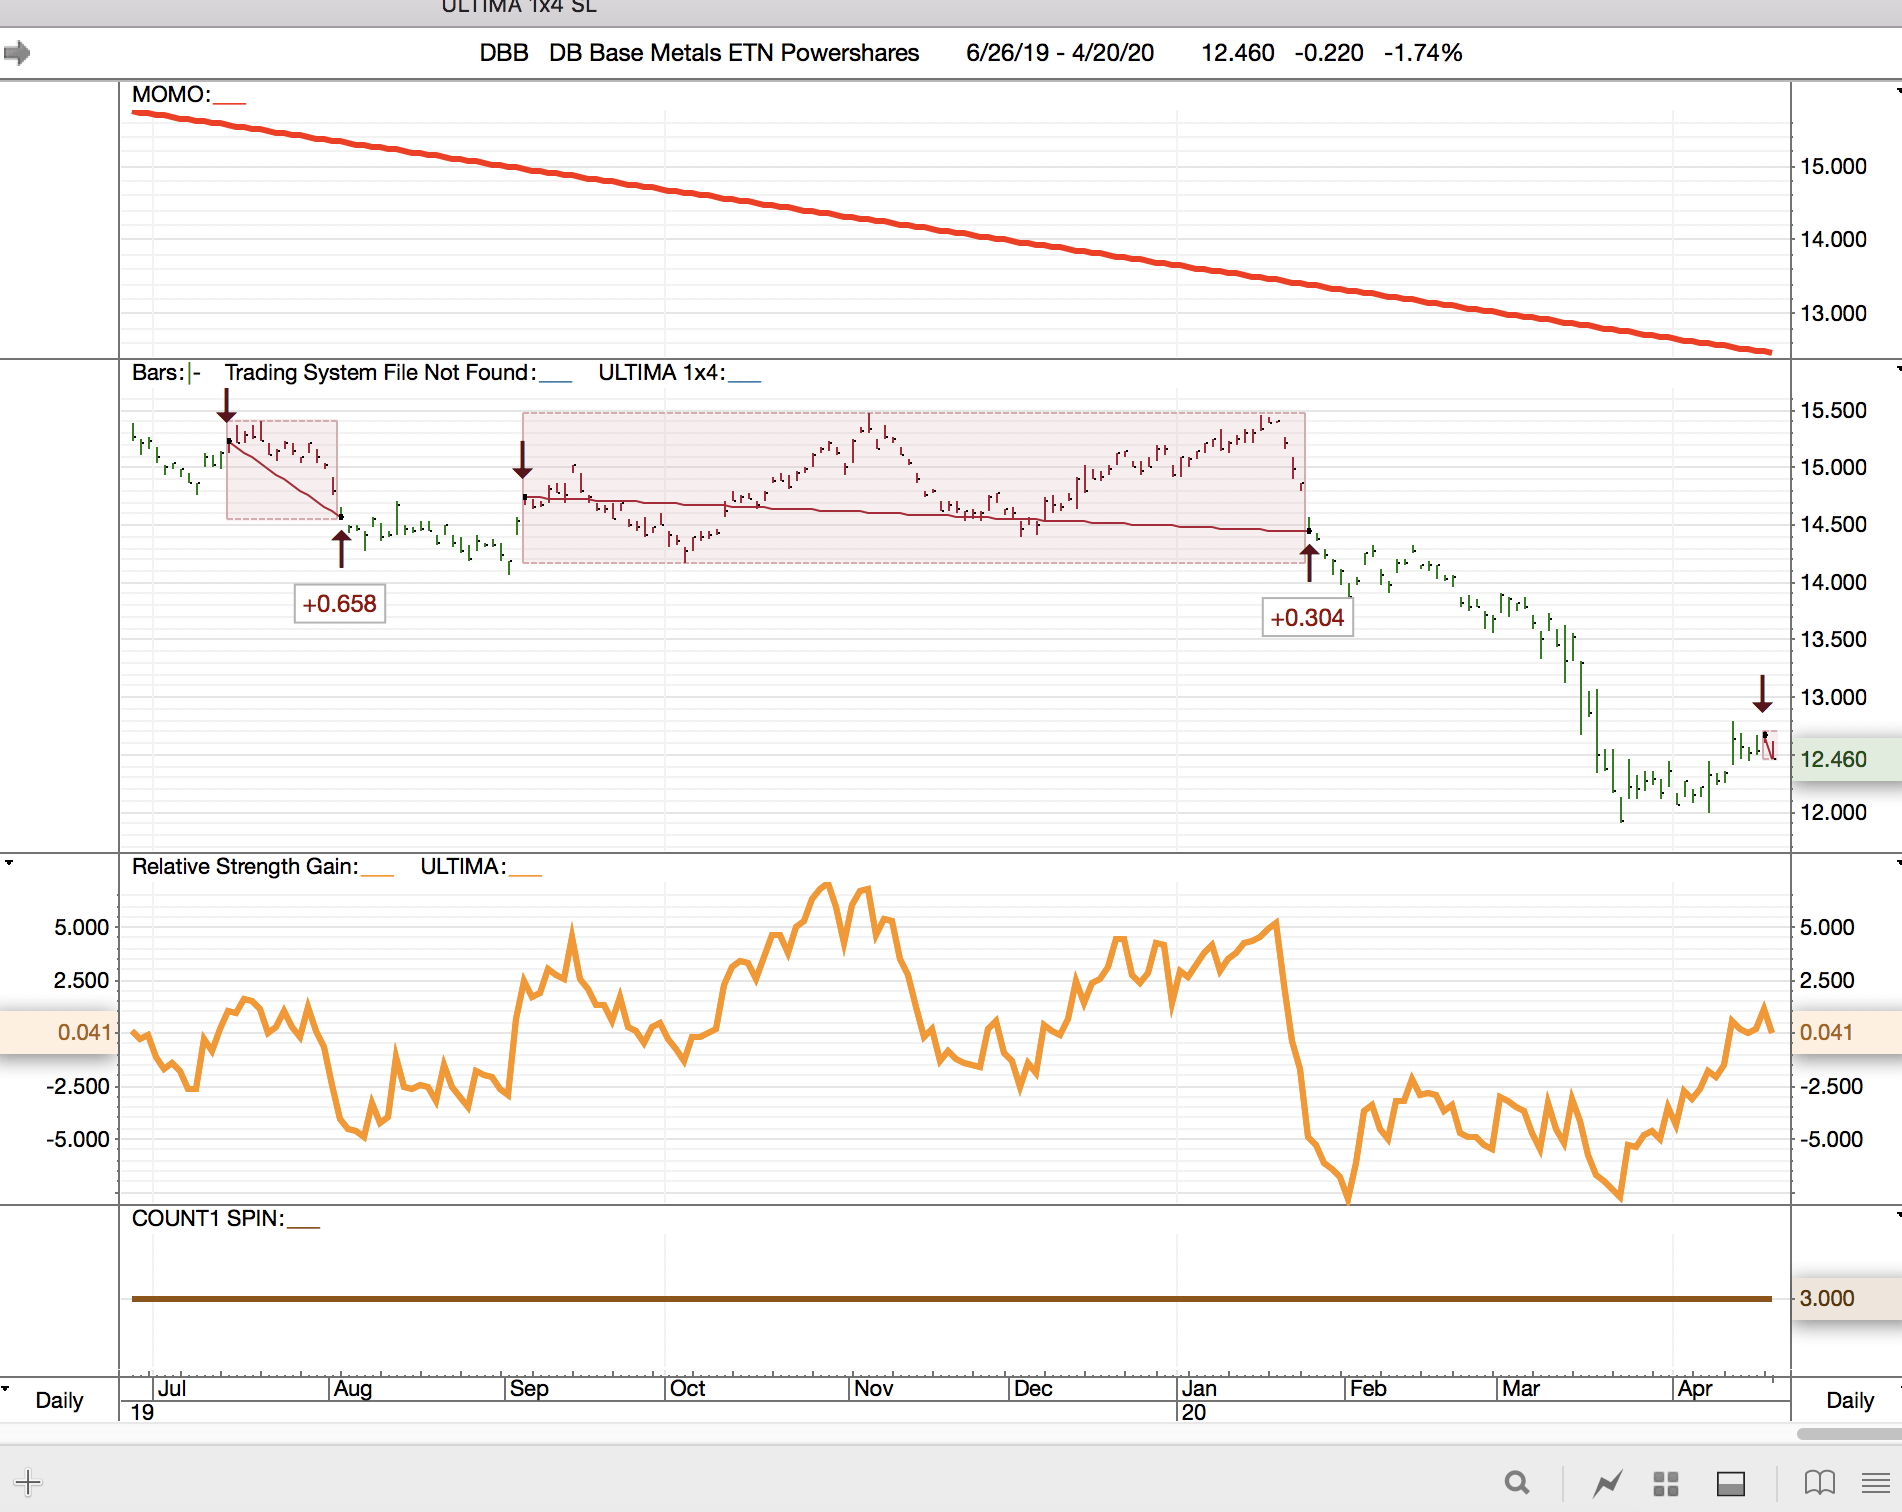Screen dimensions: 1902x1512
Task: Click the Bars label in price pane
Action: pyautogui.click(x=159, y=372)
